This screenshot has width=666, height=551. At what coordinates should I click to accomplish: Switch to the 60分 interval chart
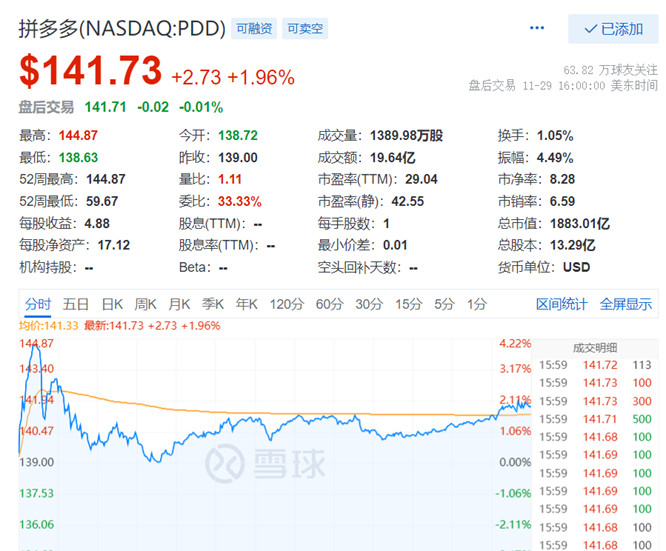329,304
